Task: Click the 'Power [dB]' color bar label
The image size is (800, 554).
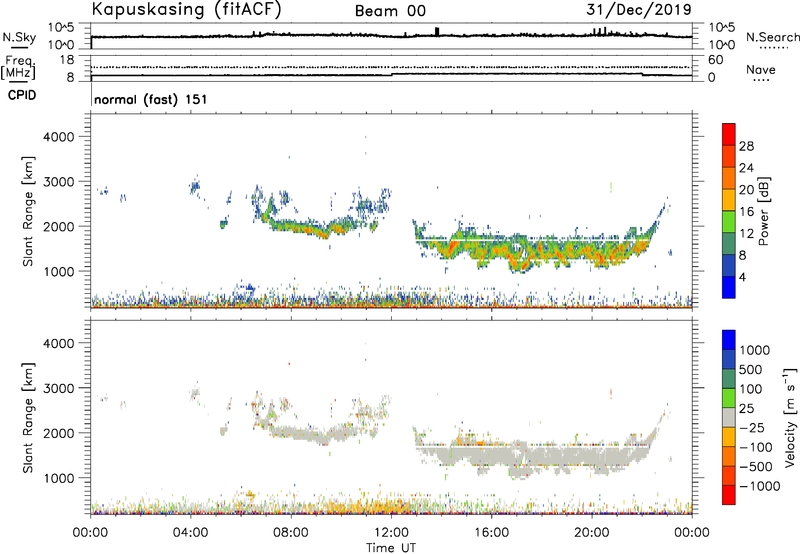Action: (763, 211)
